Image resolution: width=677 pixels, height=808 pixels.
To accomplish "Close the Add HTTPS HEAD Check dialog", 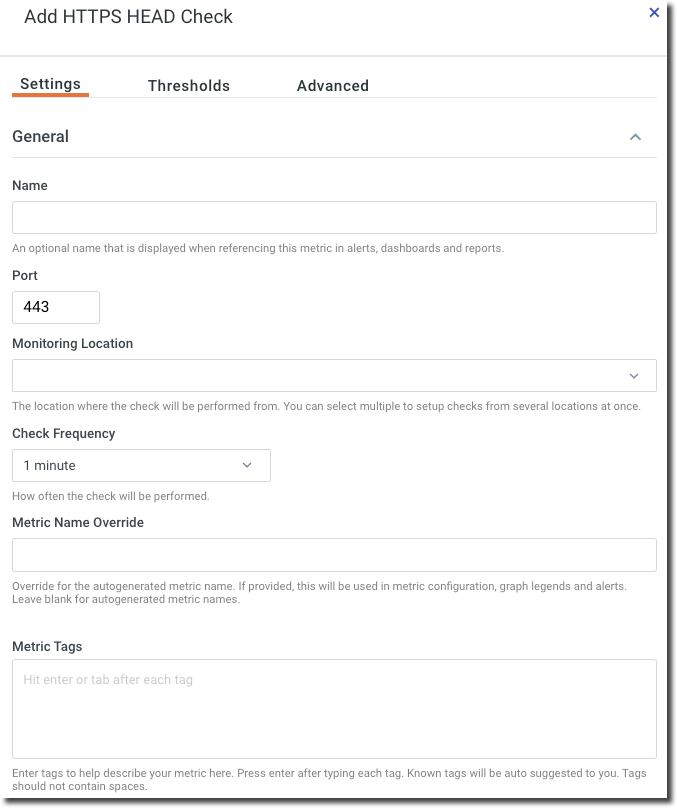I will tap(654, 13).
